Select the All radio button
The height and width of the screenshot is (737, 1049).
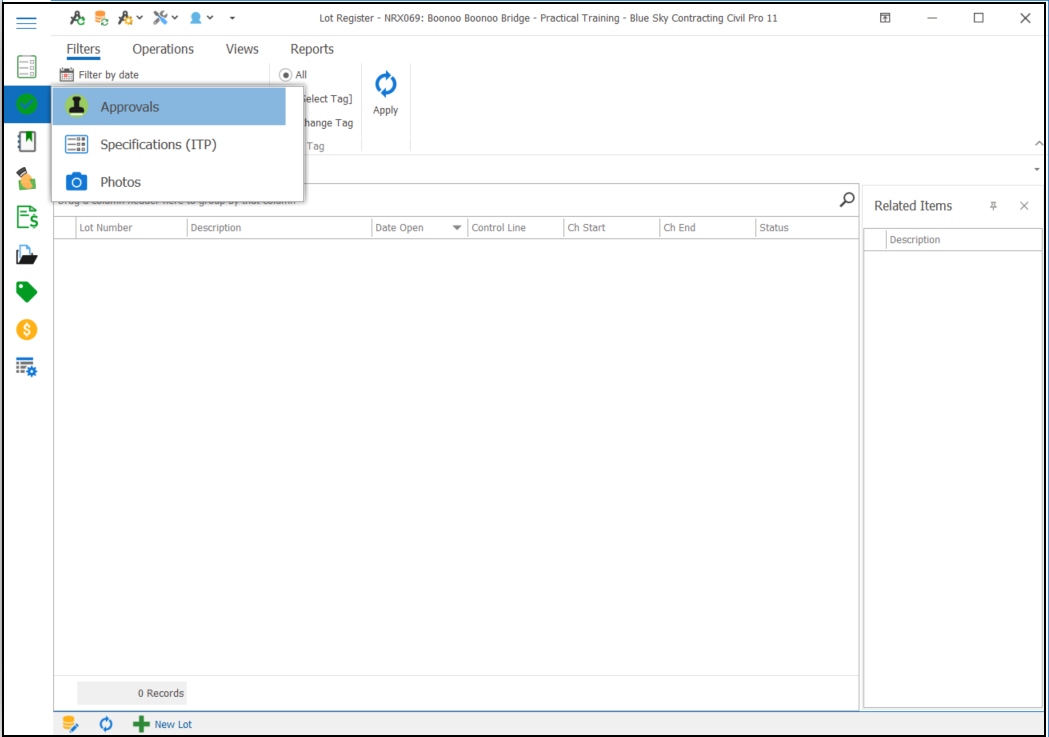[286, 75]
